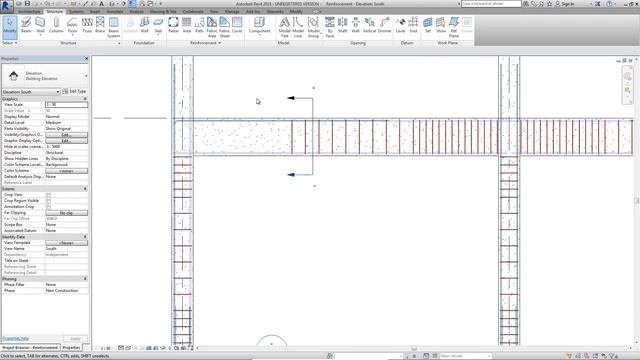
Task: Select the foundation Wall tool
Action: [x=144, y=25]
